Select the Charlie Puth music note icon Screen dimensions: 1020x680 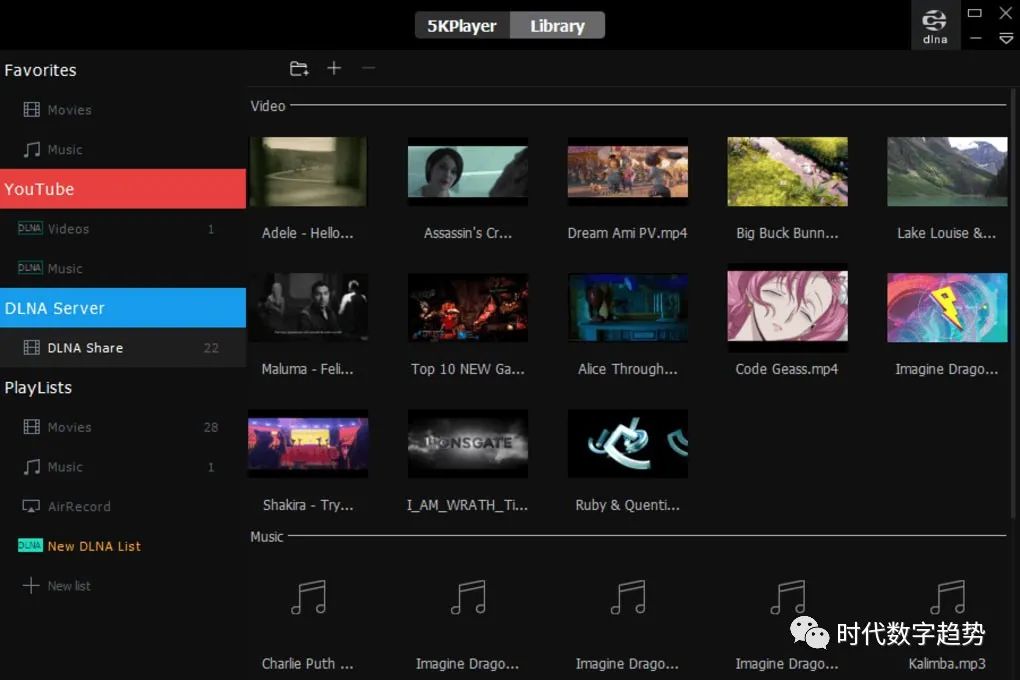tap(308, 597)
